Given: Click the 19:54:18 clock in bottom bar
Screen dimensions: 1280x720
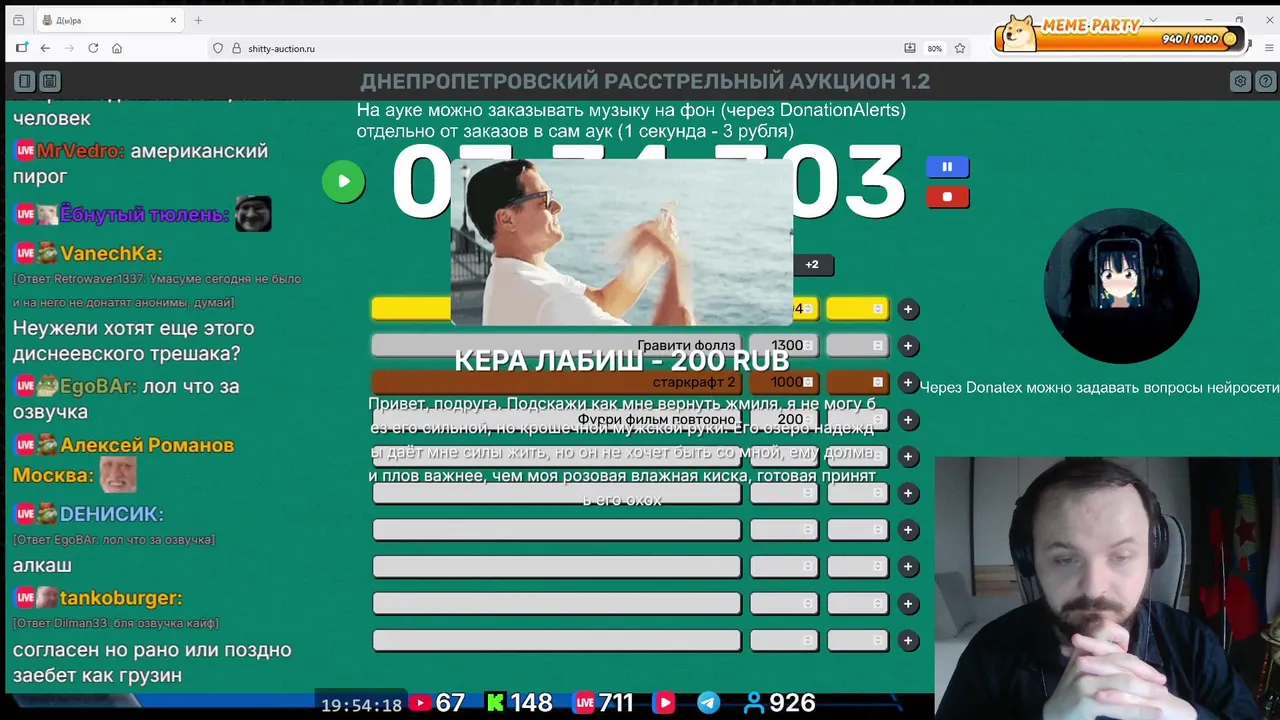Looking at the screenshot, I should [361, 705].
